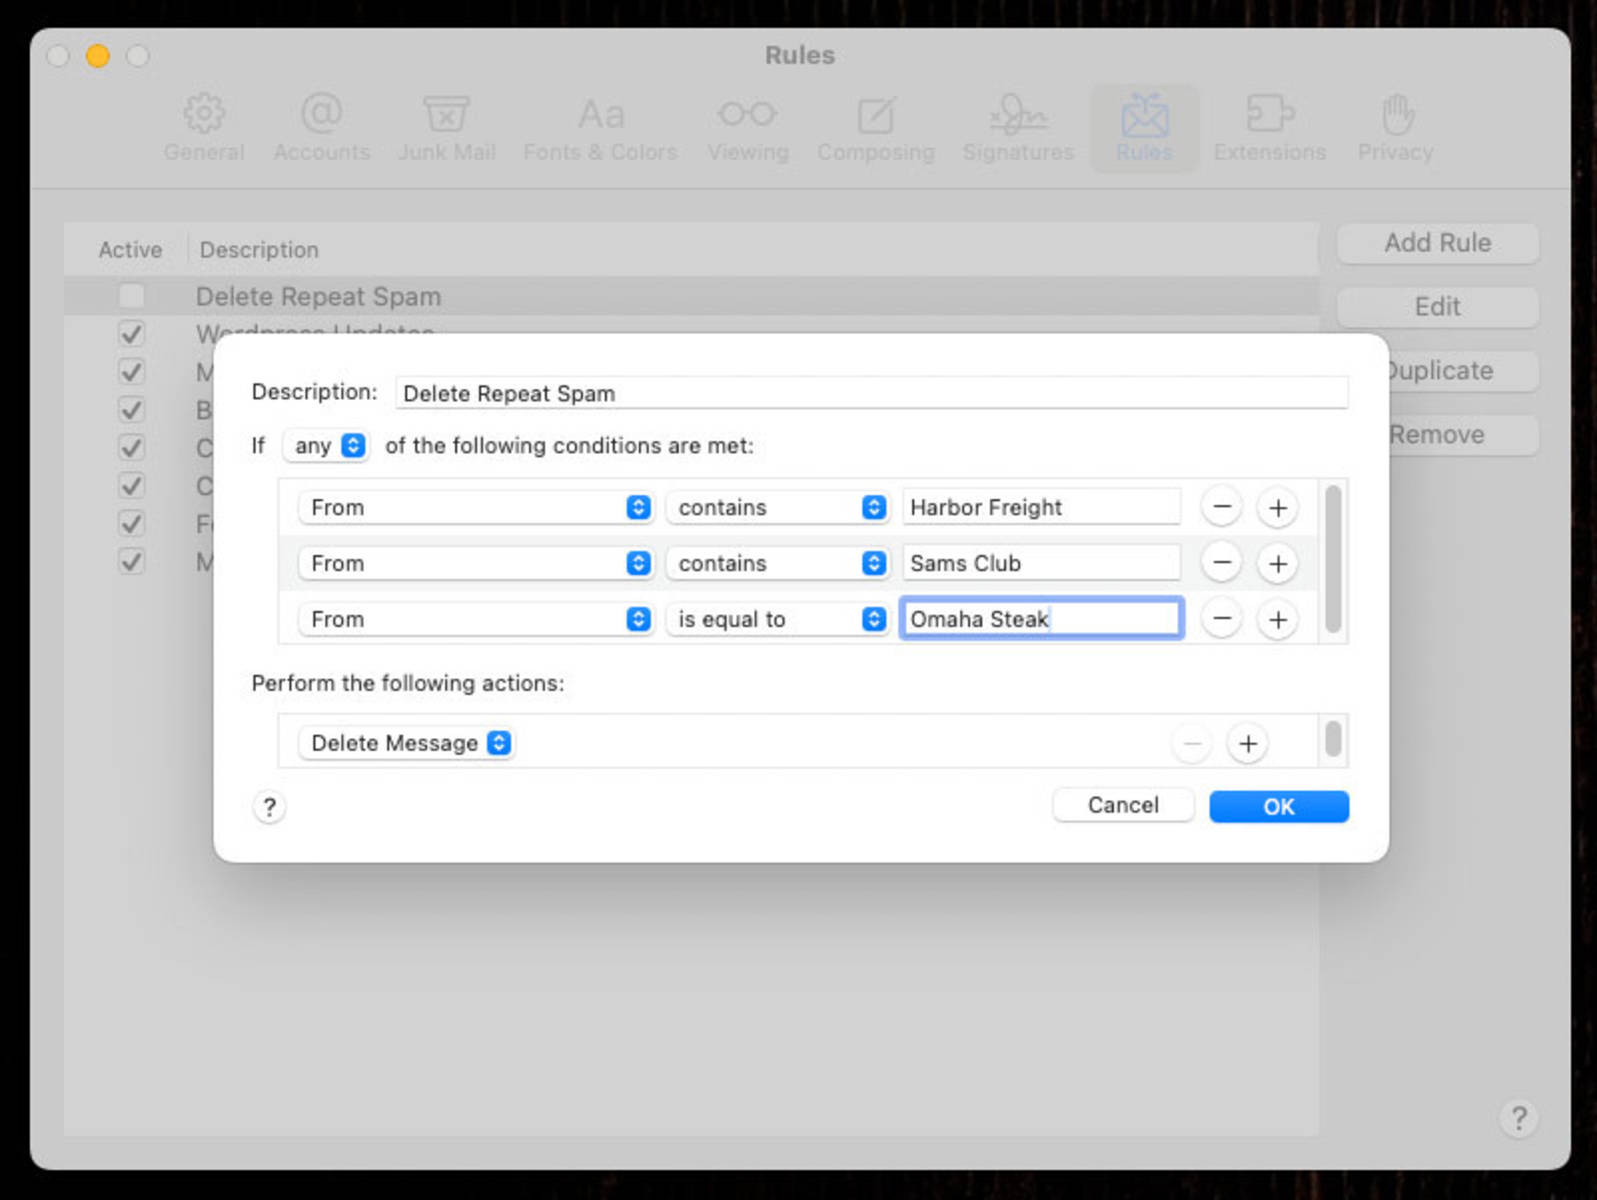Image resolution: width=1597 pixels, height=1200 pixels.
Task: Add condition after Omaha Steak row
Action: (x=1277, y=619)
